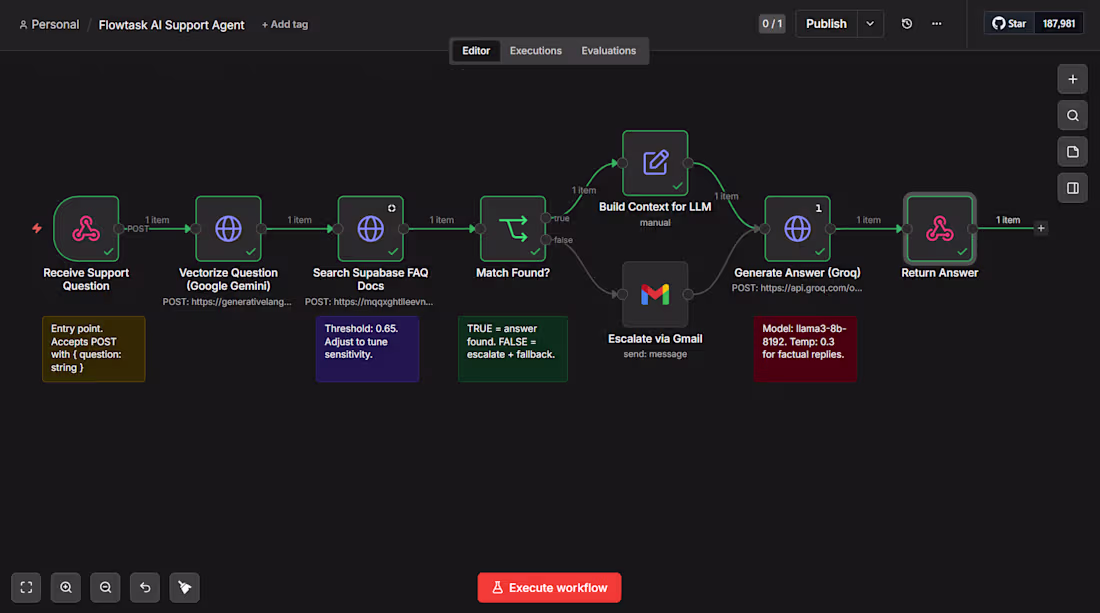This screenshot has width=1100, height=613.
Task: Click the POST output label on webhook
Action: (x=138, y=229)
